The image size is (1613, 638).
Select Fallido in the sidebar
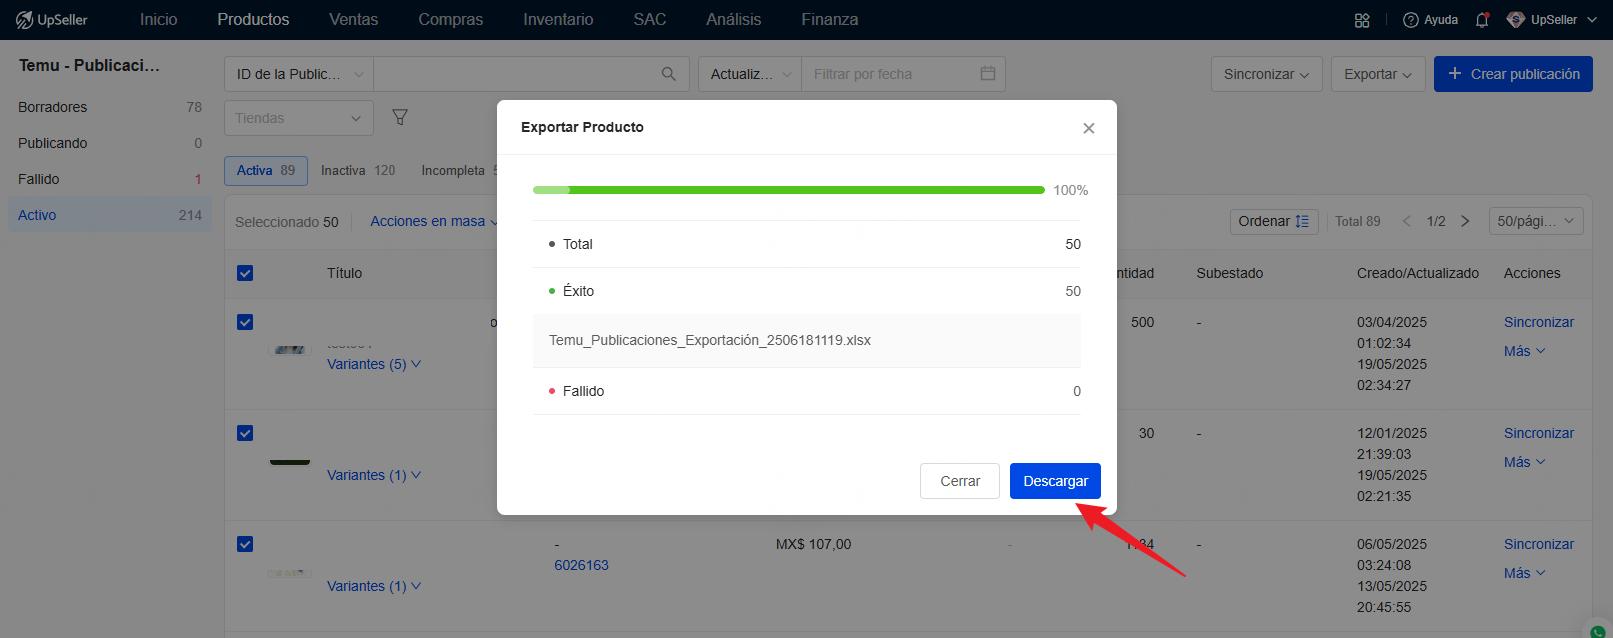click(x=110, y=179)
